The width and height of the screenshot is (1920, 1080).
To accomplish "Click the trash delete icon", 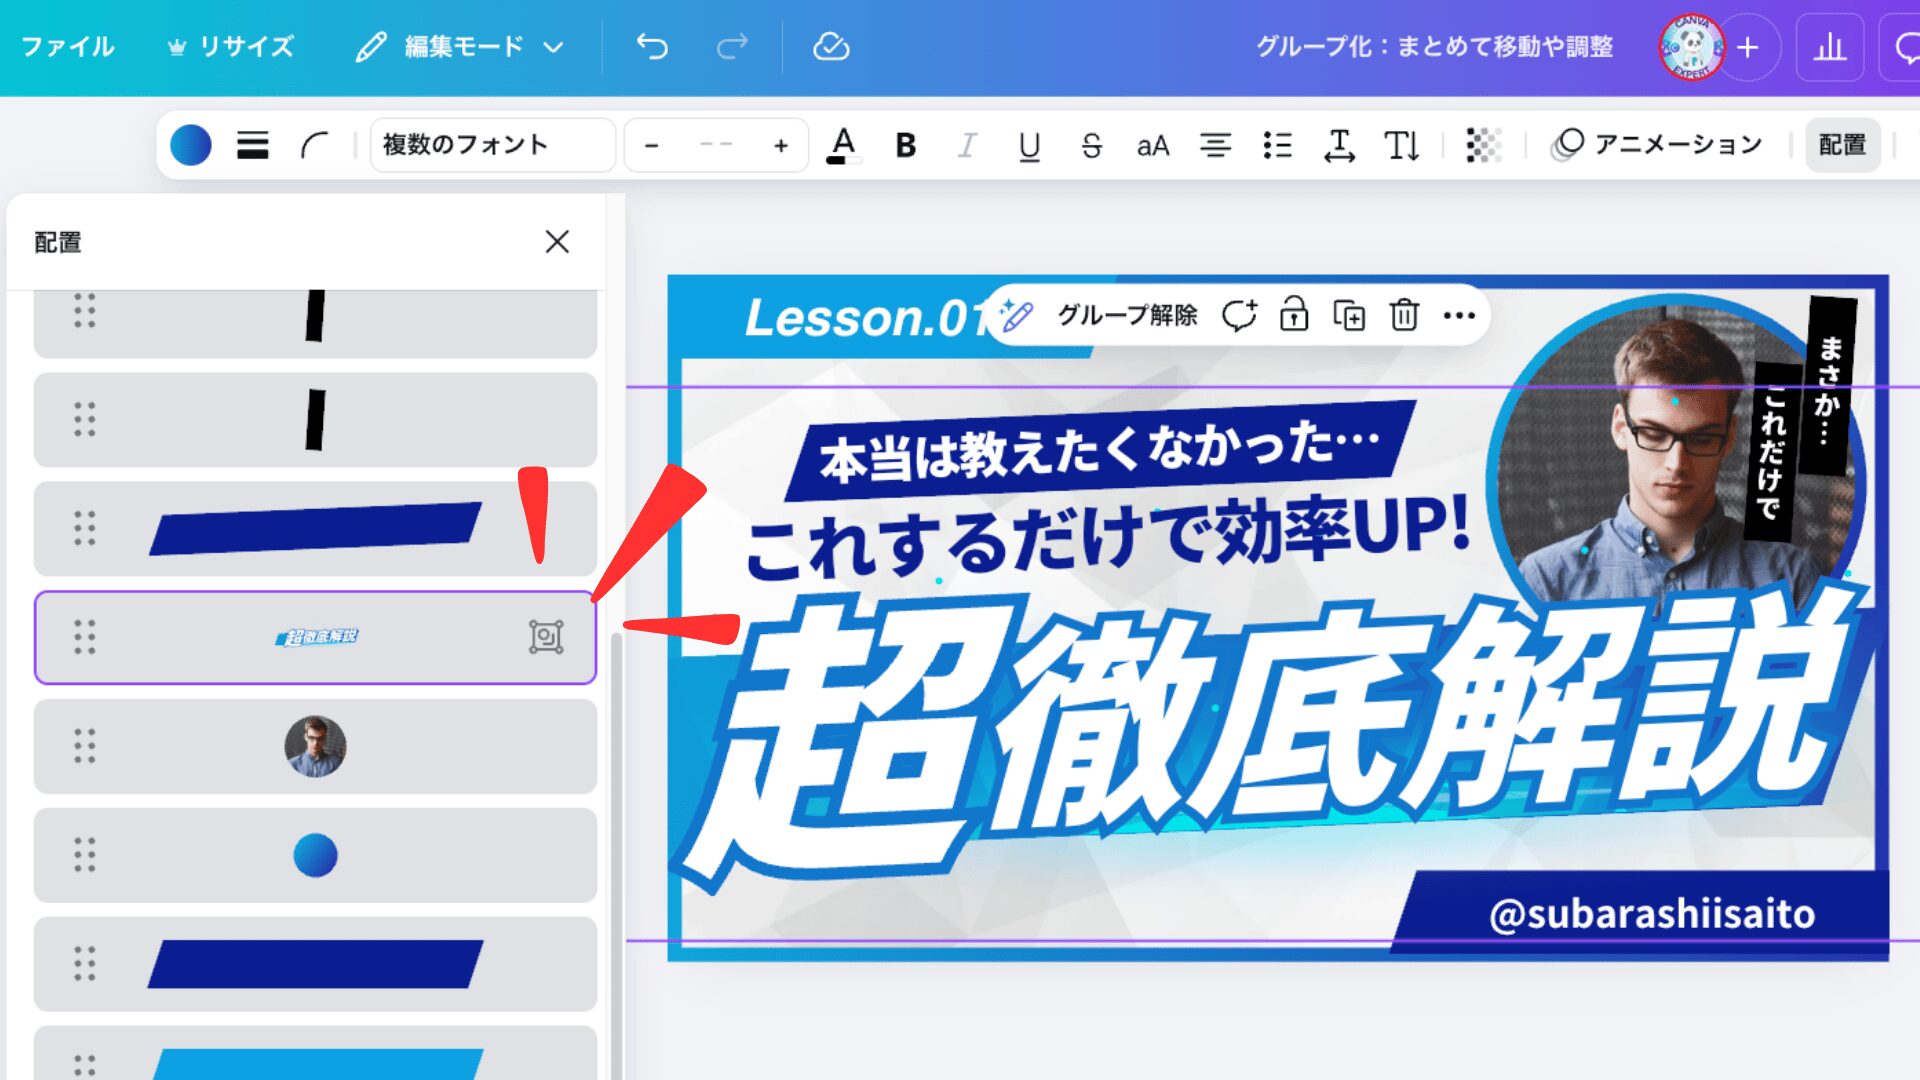I will (x=1404, y=316).
